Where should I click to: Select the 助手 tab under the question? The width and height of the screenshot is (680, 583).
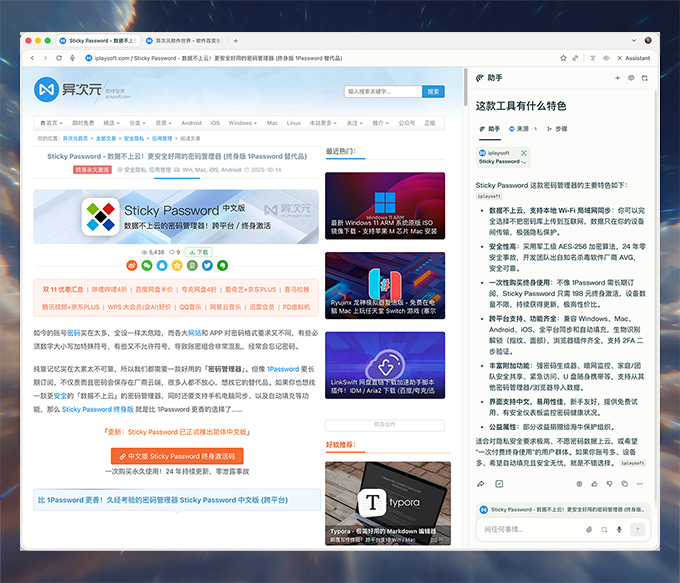[x=490, y=129]
